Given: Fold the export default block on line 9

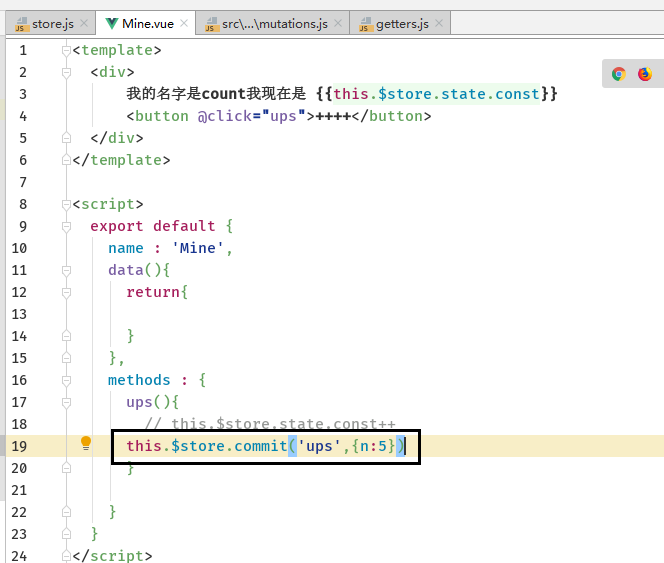Looking at the screenshot, I should (x=66, y=227).
